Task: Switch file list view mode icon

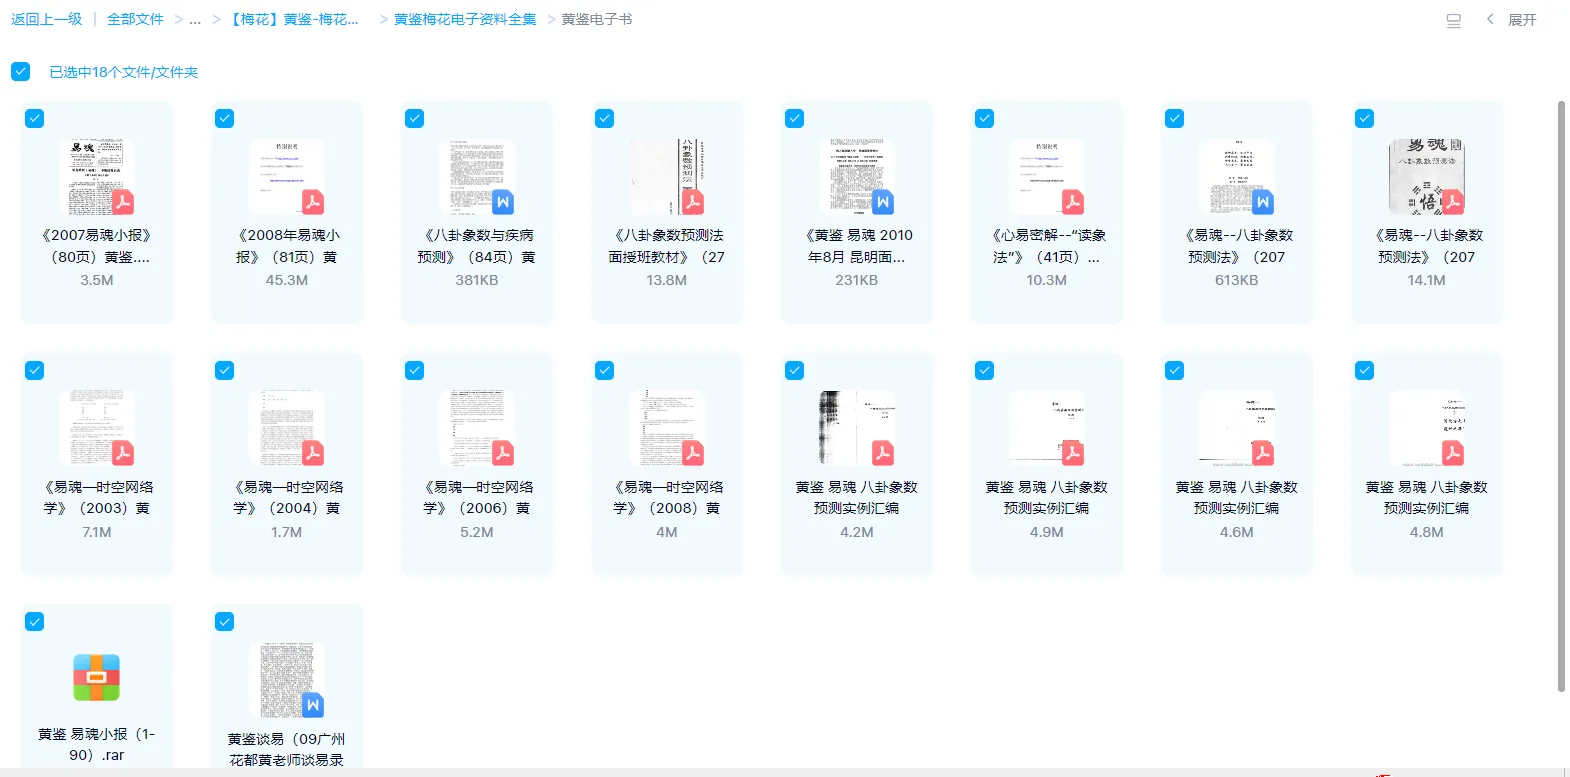Action: [x=1454, y=20]
